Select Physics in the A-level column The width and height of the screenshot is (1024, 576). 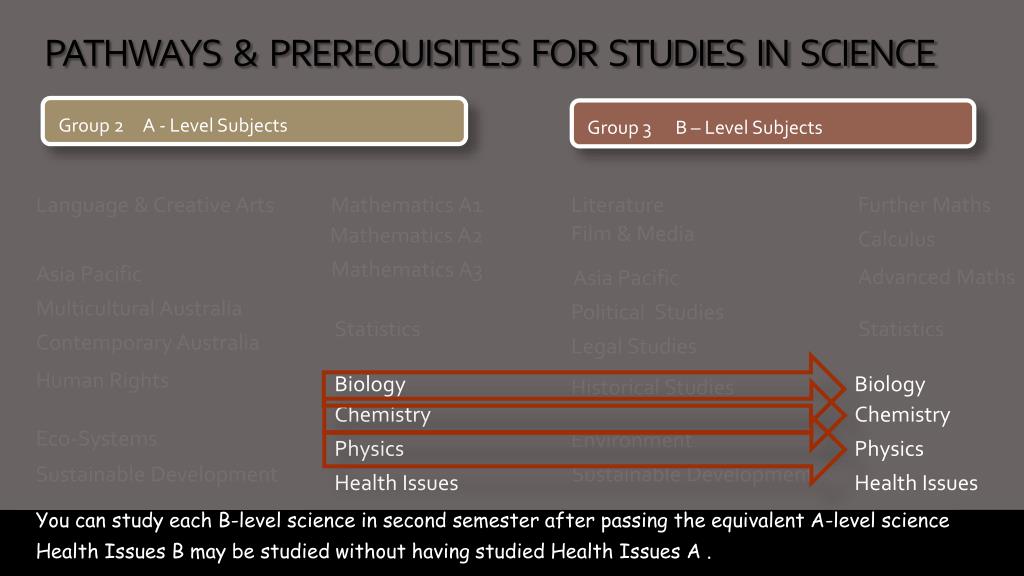[369, 449]
